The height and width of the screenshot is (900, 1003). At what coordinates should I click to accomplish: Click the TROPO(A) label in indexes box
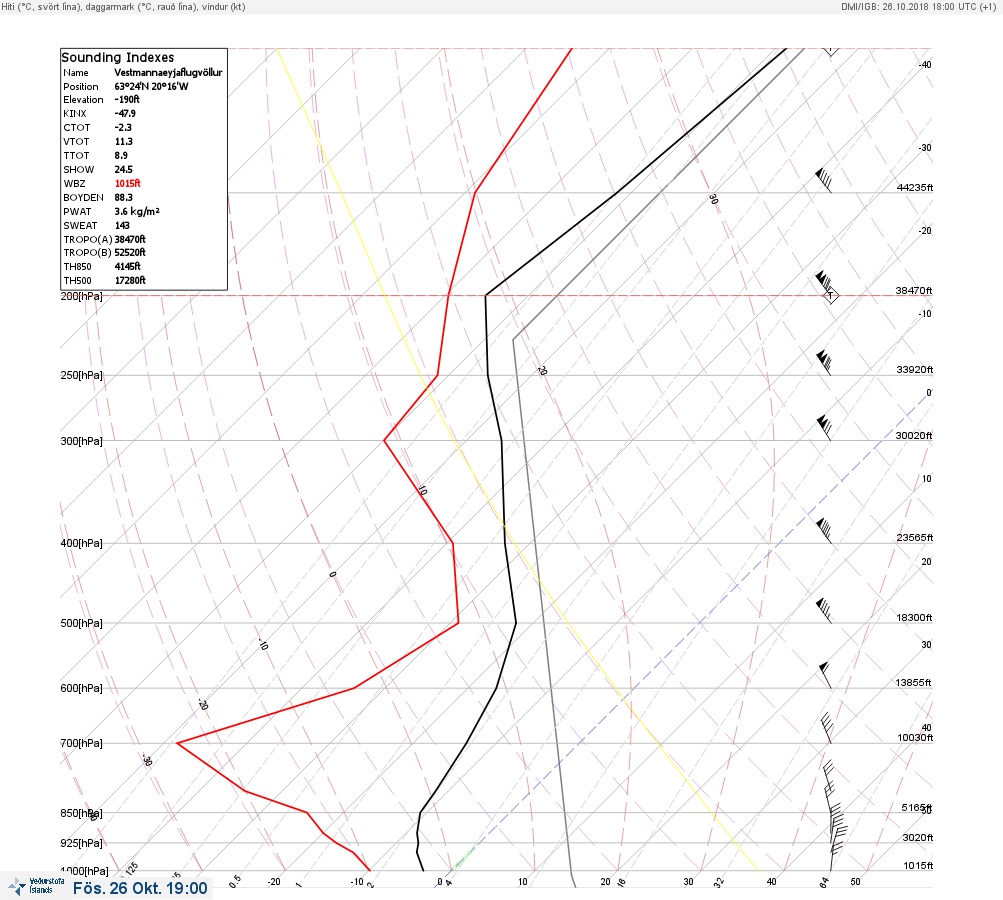(x=88, y=239)
